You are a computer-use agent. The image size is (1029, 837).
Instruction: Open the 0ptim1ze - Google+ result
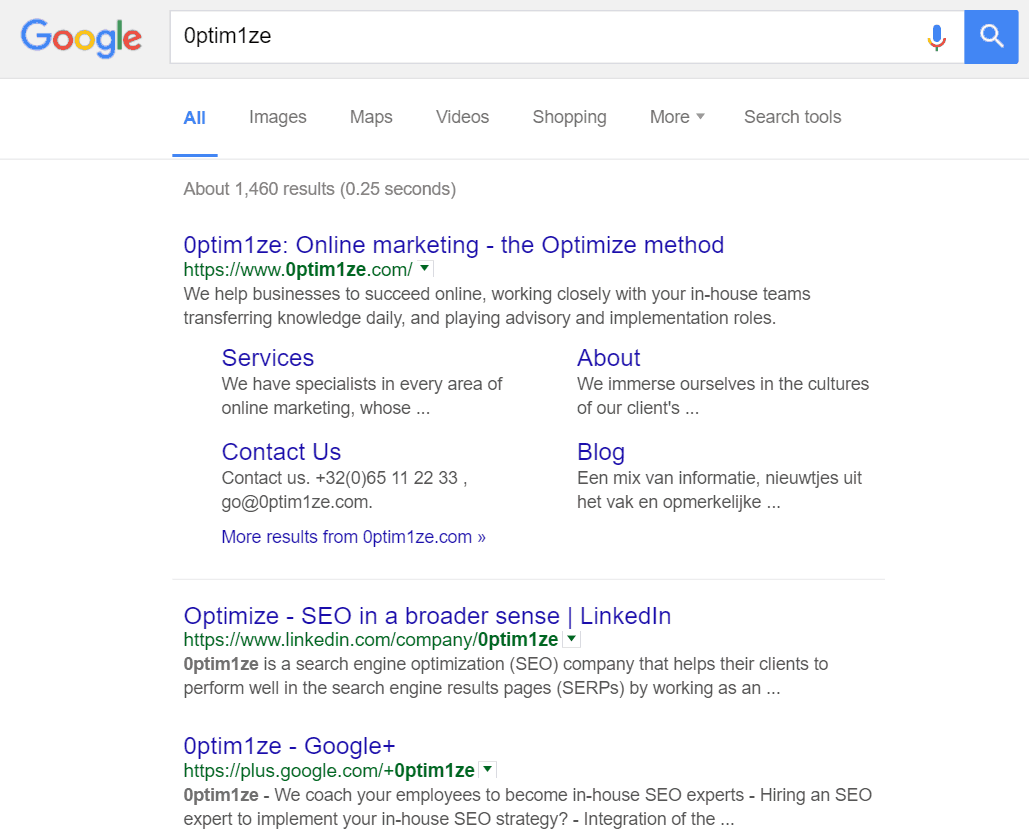coord(289,746)
